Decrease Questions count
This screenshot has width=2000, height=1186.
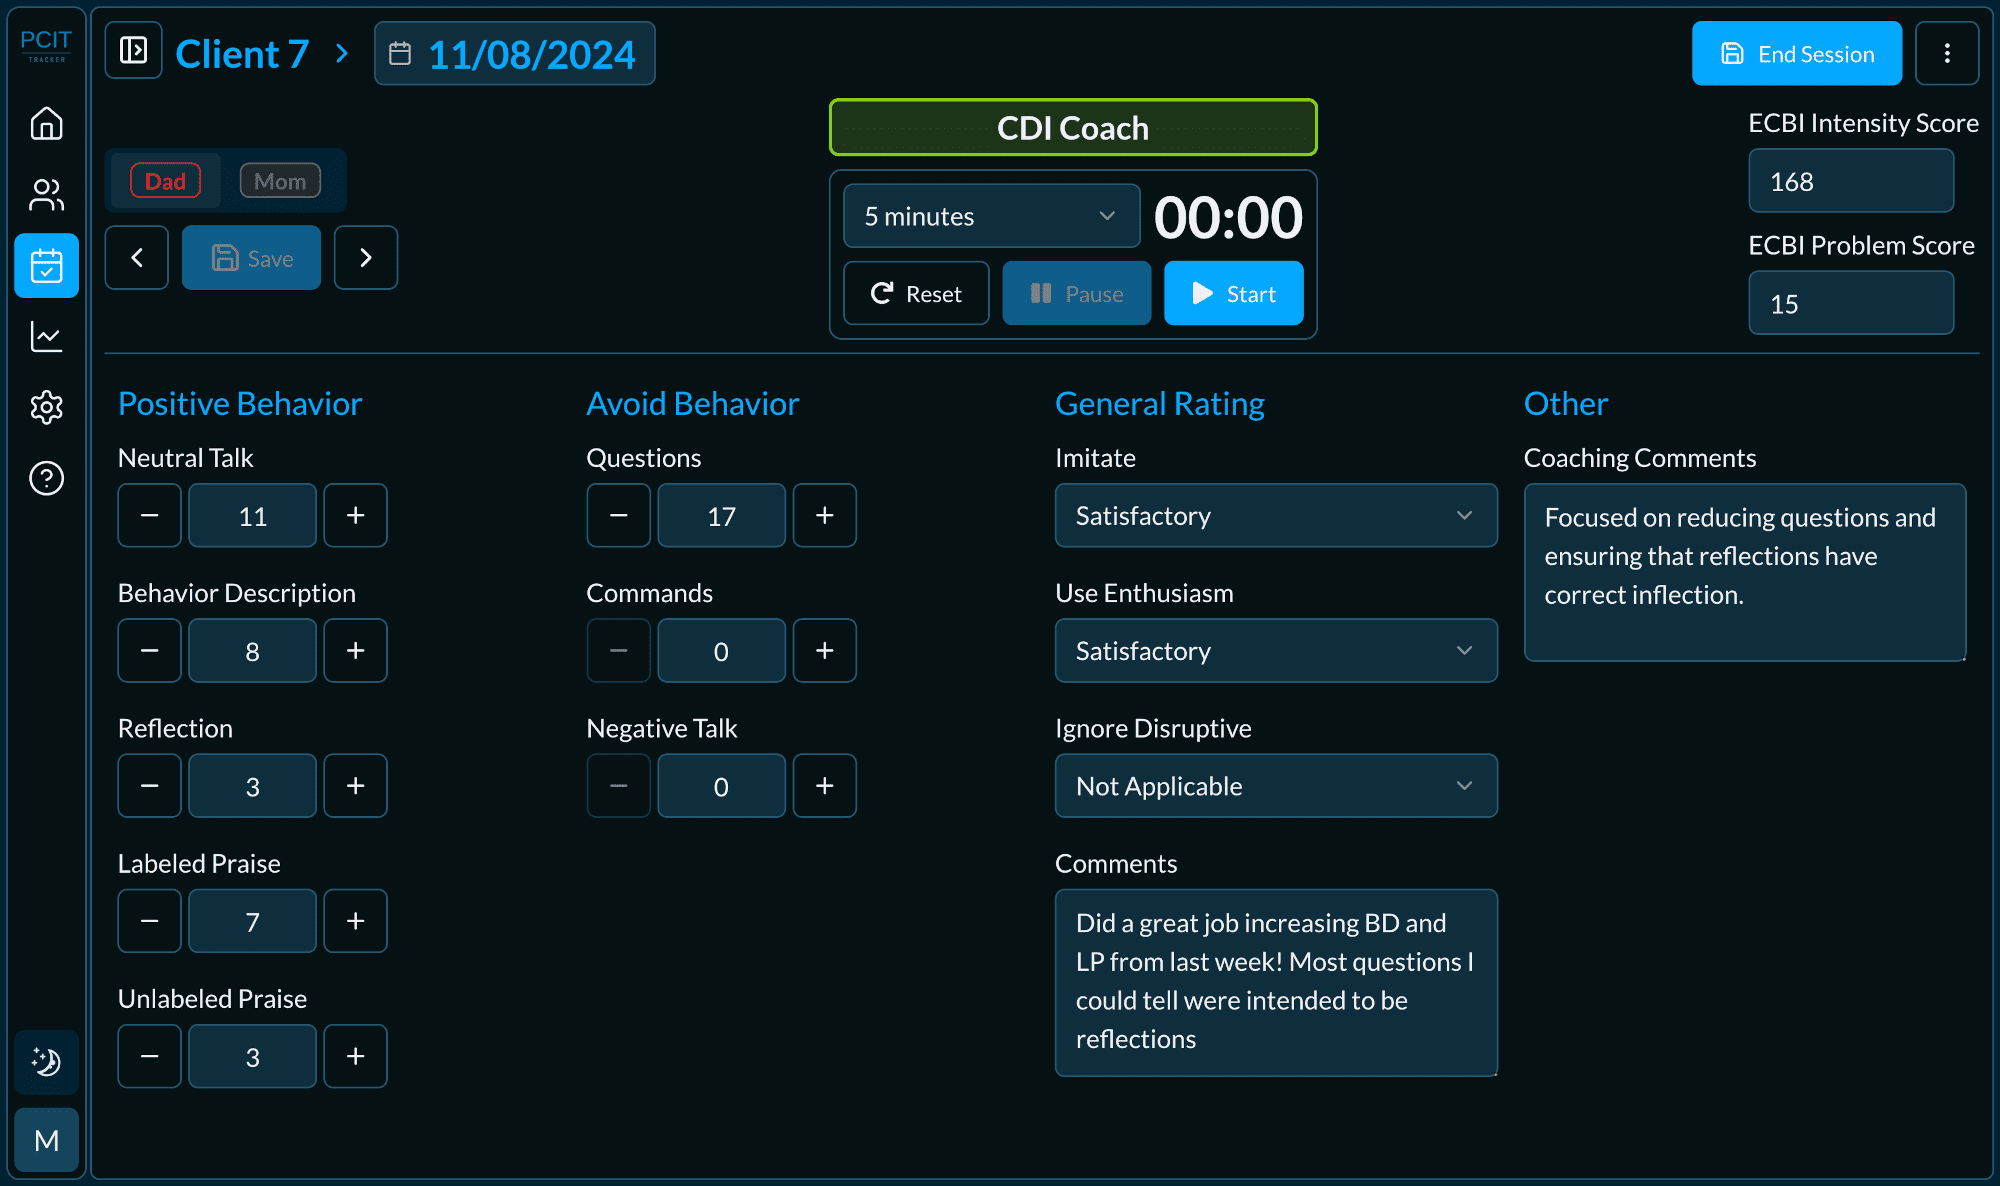619,516
